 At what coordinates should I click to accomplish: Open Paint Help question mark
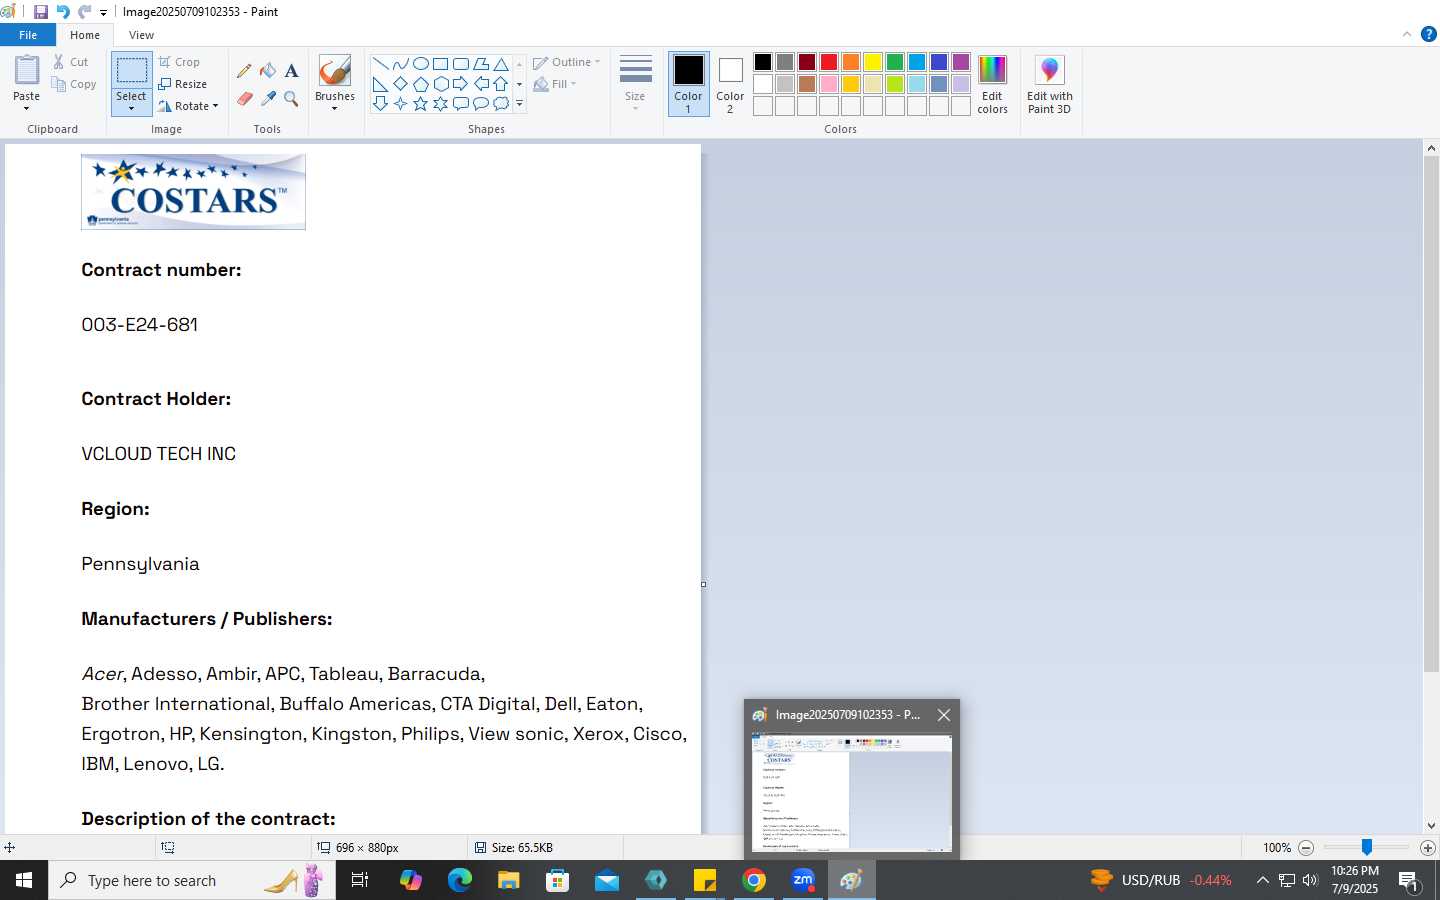[1428, 34]
